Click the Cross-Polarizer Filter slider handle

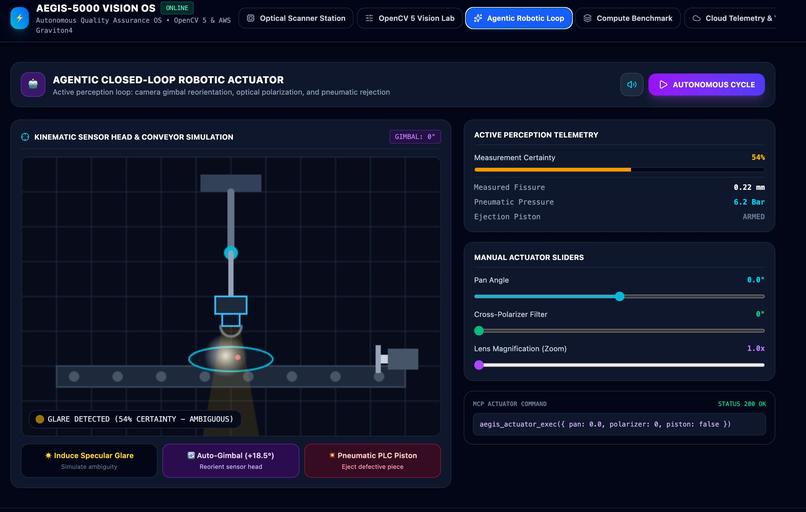click(479, 331)
